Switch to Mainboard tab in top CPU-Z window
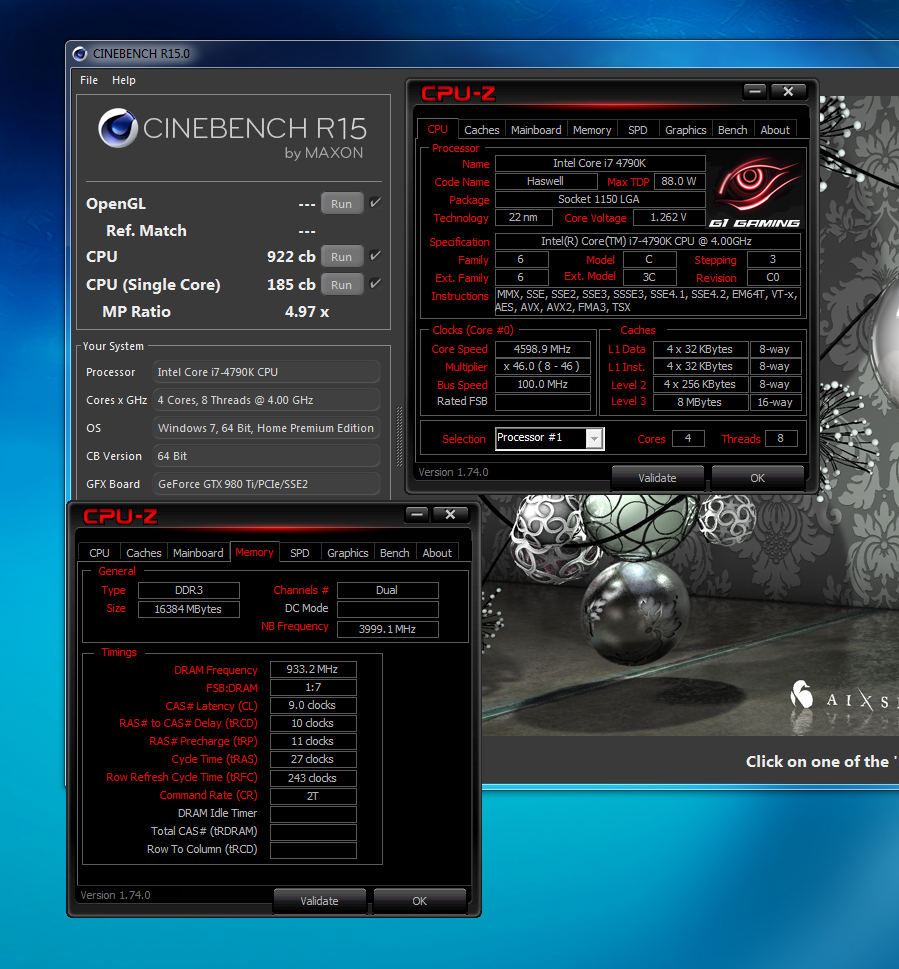The height and width of the screenshot is (969, 899). point(536,130)
